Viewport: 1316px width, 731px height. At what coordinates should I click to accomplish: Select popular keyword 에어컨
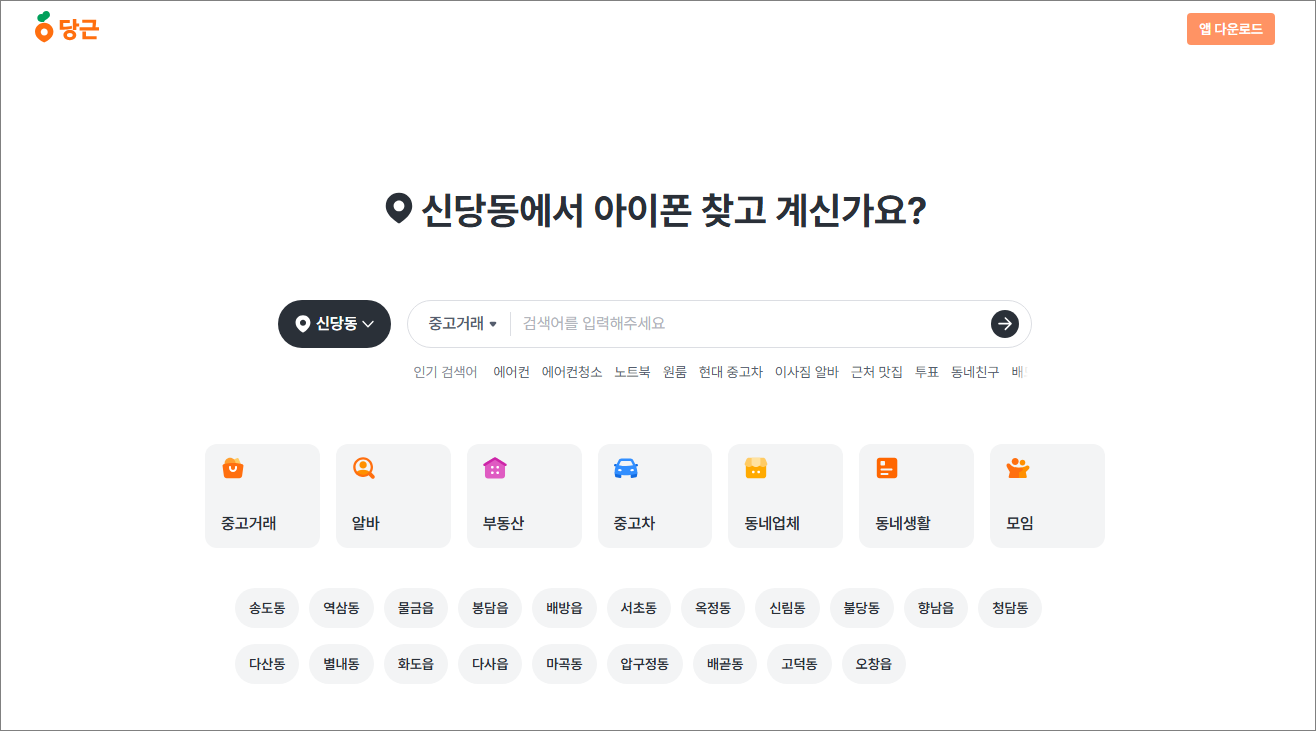point(511,372)
